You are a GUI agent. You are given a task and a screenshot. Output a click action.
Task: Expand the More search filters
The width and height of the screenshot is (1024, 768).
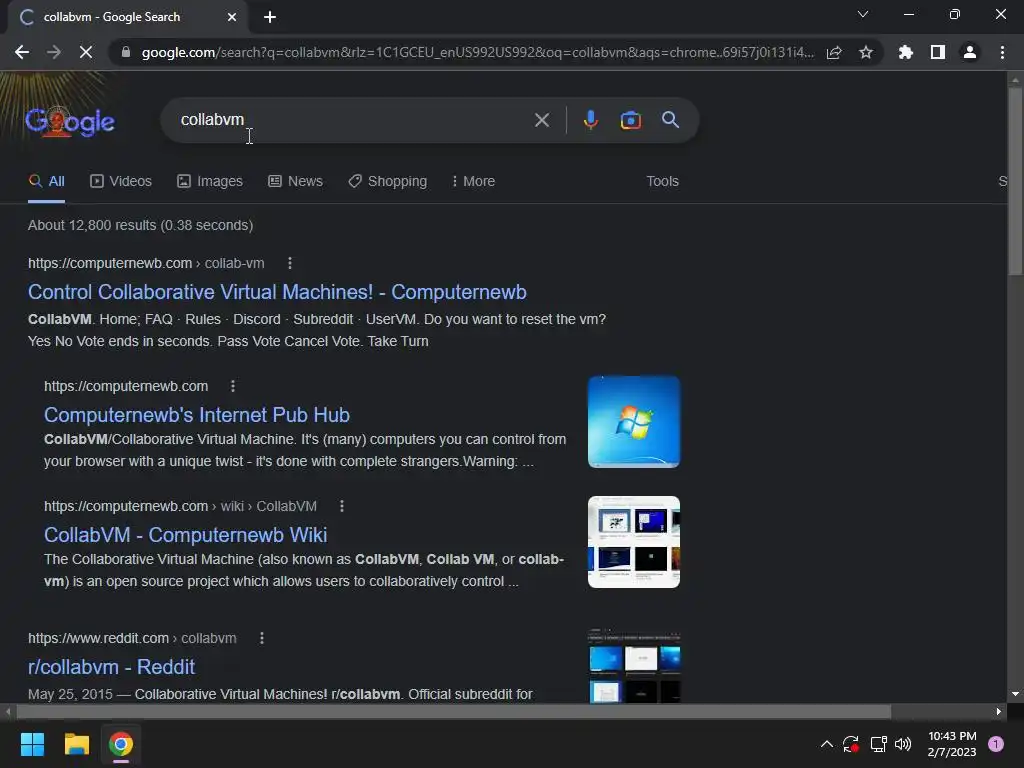[x=473, y=182]
